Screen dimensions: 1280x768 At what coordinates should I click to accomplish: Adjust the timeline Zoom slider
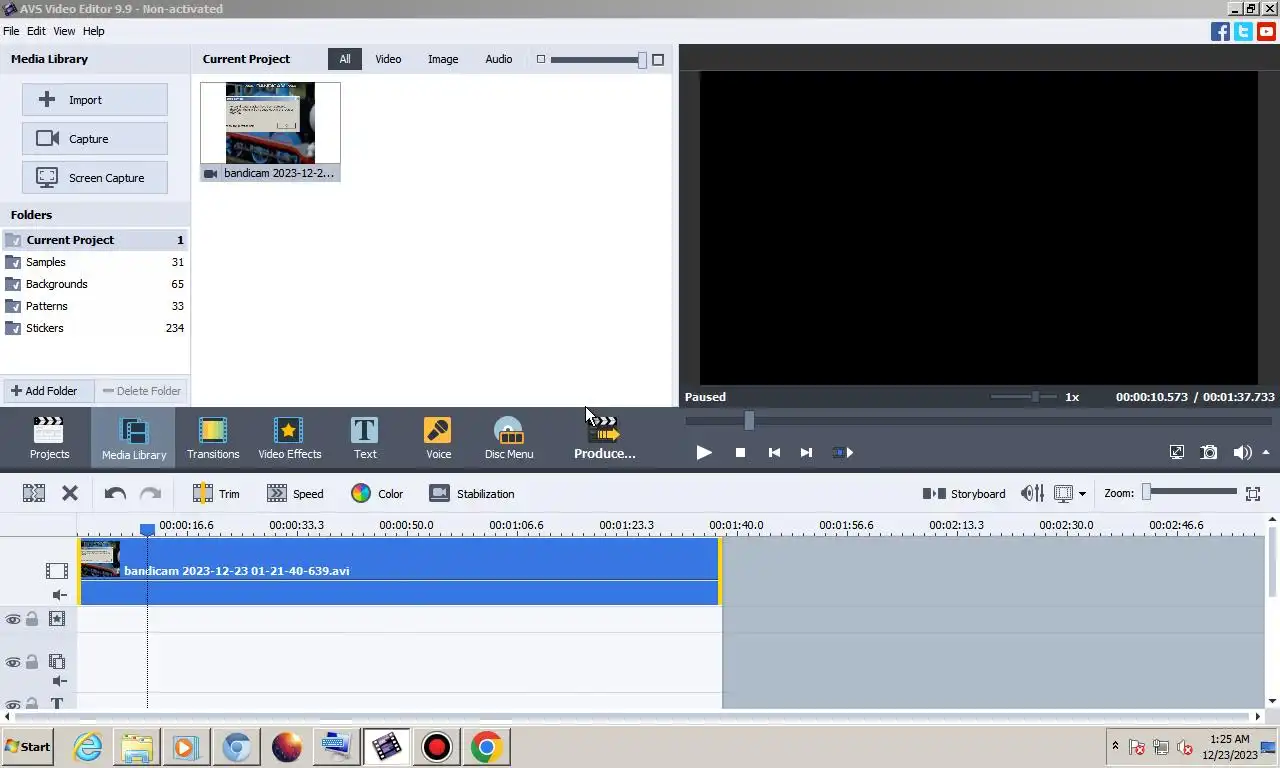(x=1147, y=492)
